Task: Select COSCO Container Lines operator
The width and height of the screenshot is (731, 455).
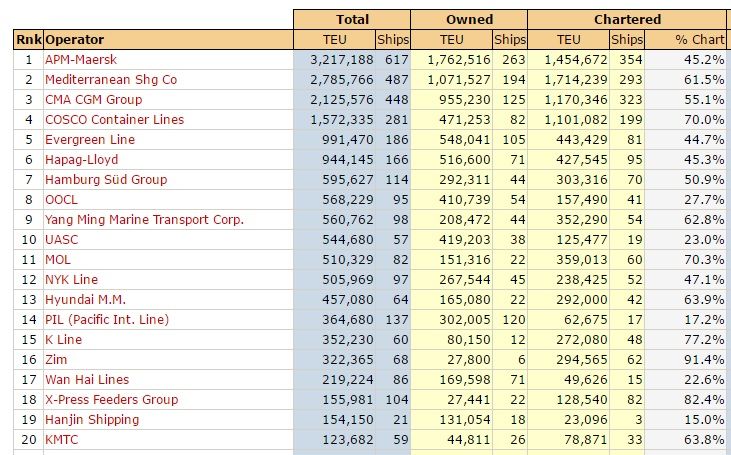Action: tap(114, 120)
